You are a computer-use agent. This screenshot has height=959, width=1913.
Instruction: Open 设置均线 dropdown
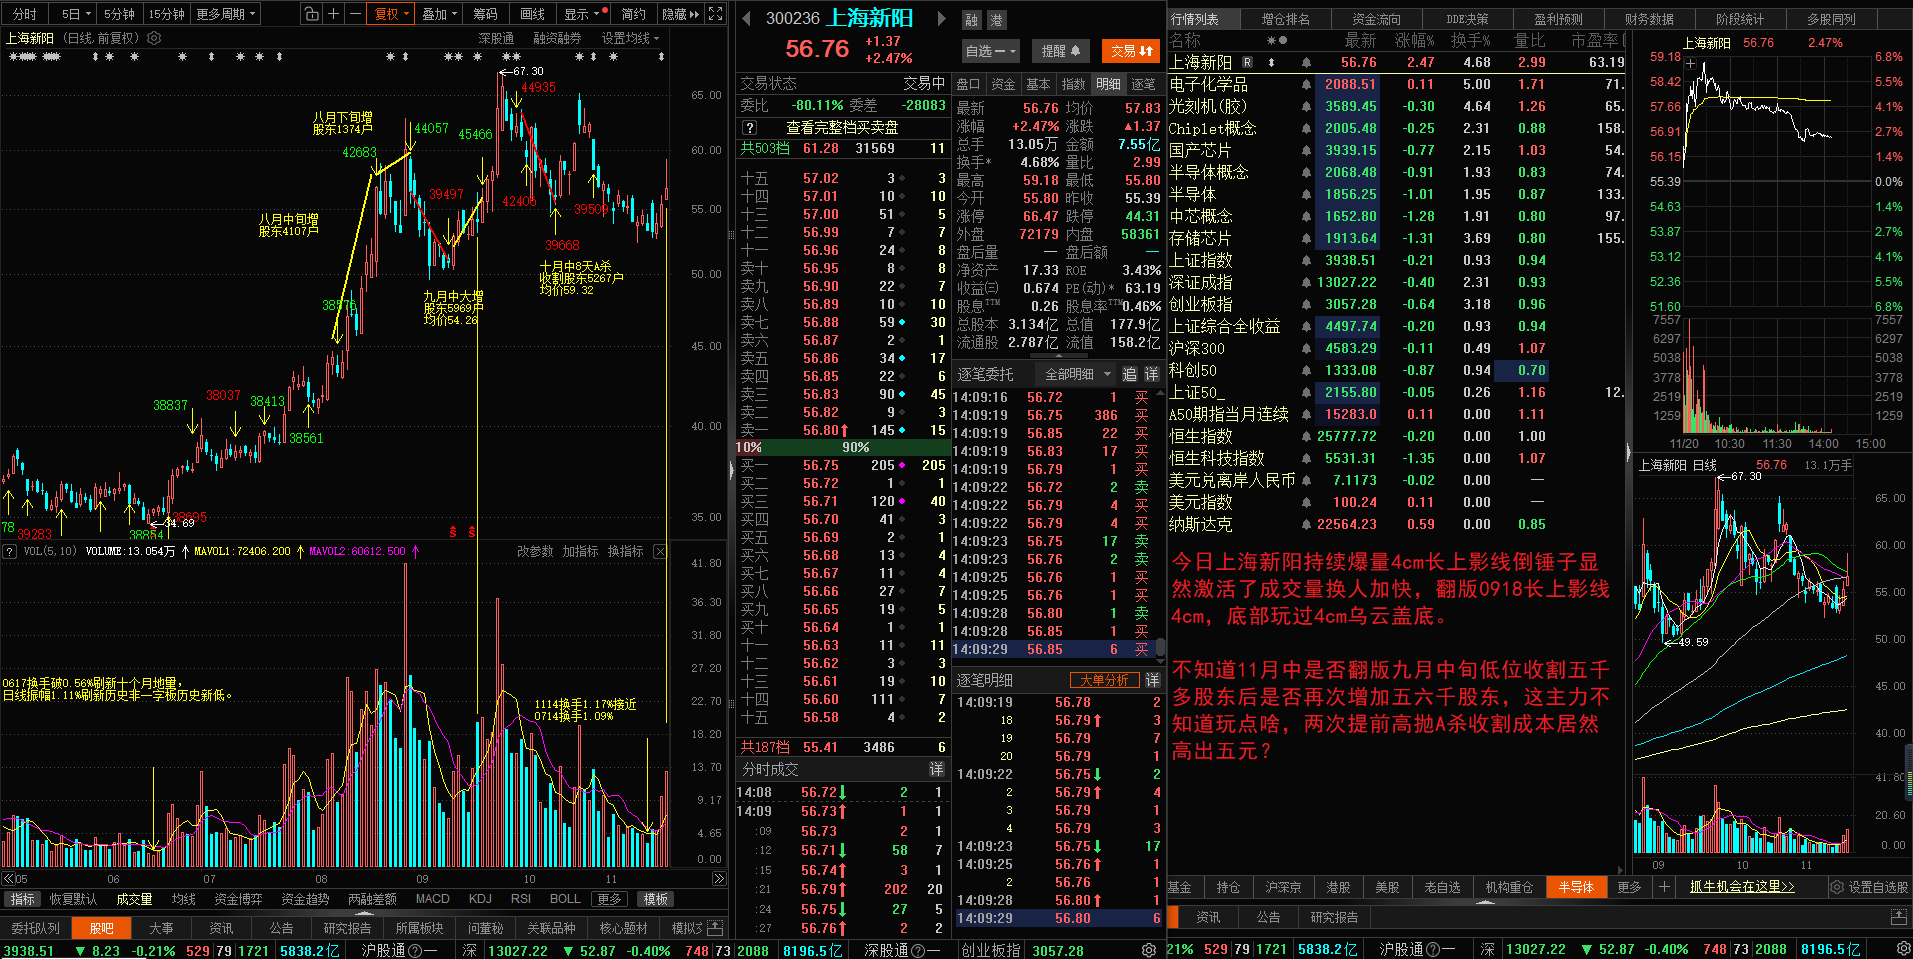coord(630,38)
